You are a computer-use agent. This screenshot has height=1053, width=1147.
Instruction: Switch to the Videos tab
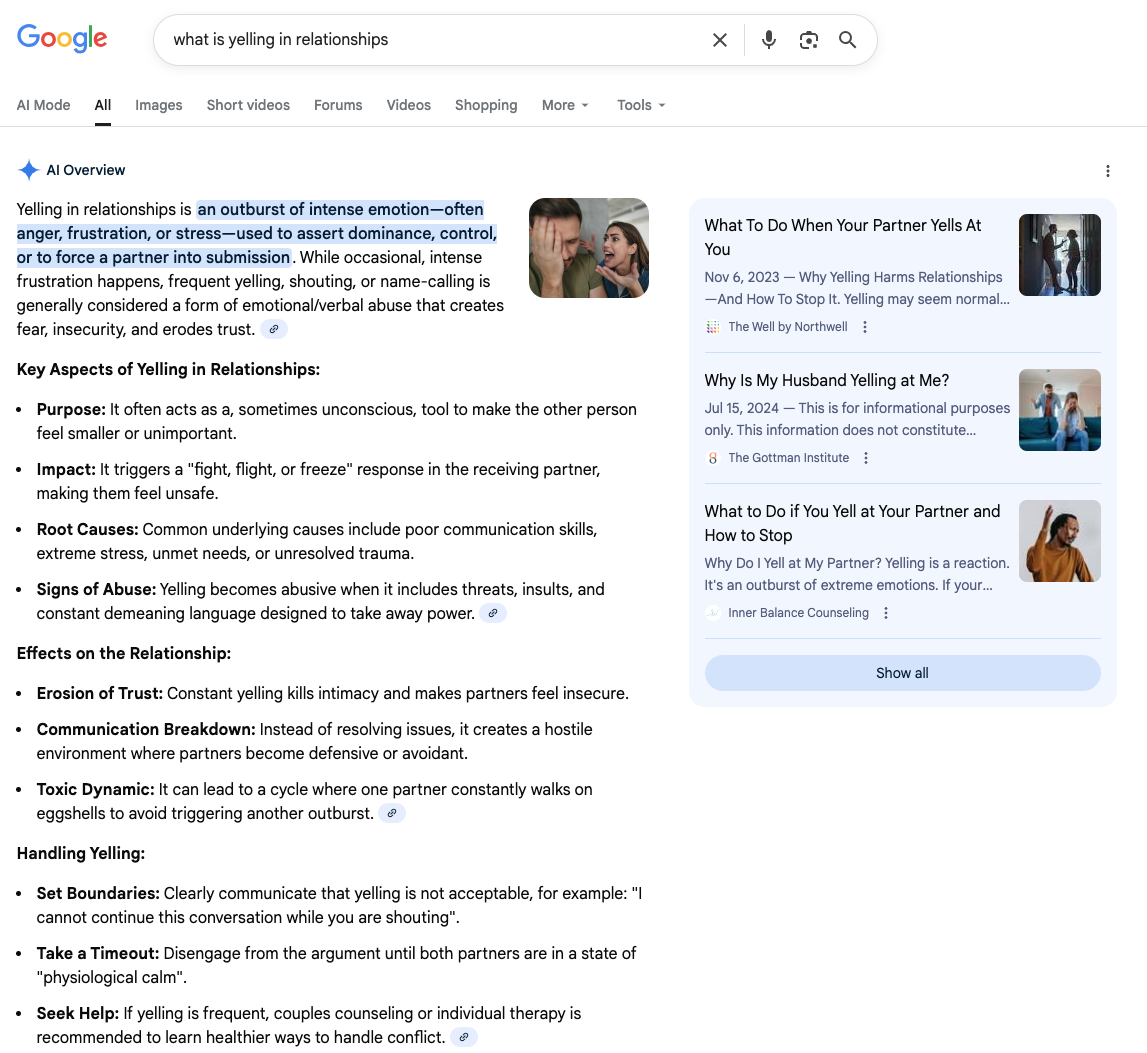pos(408,105)
